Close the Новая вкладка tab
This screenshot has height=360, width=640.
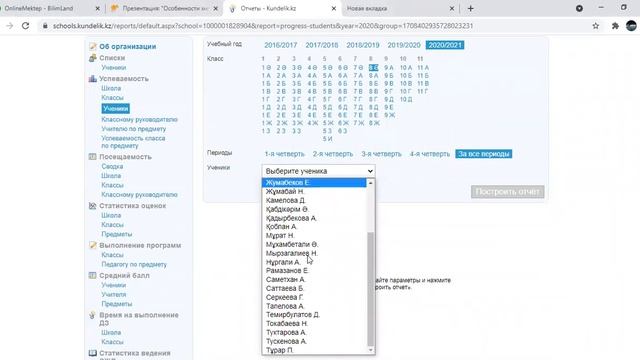452,9
